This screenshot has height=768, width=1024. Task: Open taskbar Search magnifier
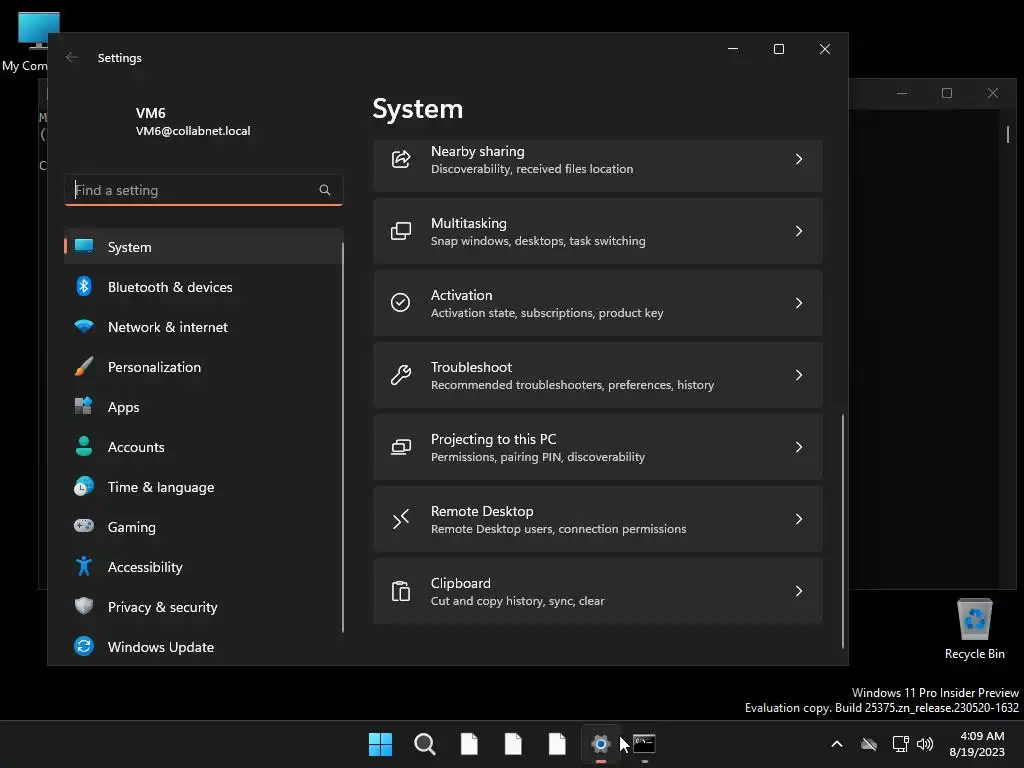[x=424, y=744]
